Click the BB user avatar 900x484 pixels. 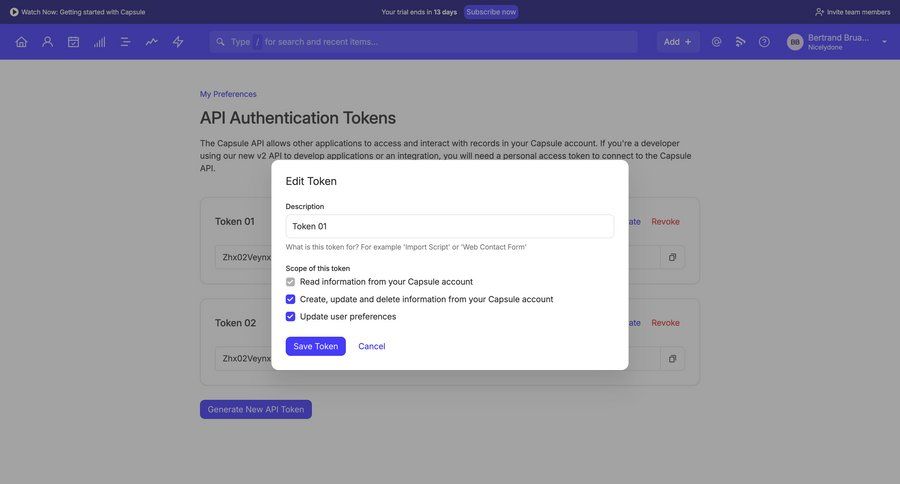pyautogui.click(x=795, y=42)
